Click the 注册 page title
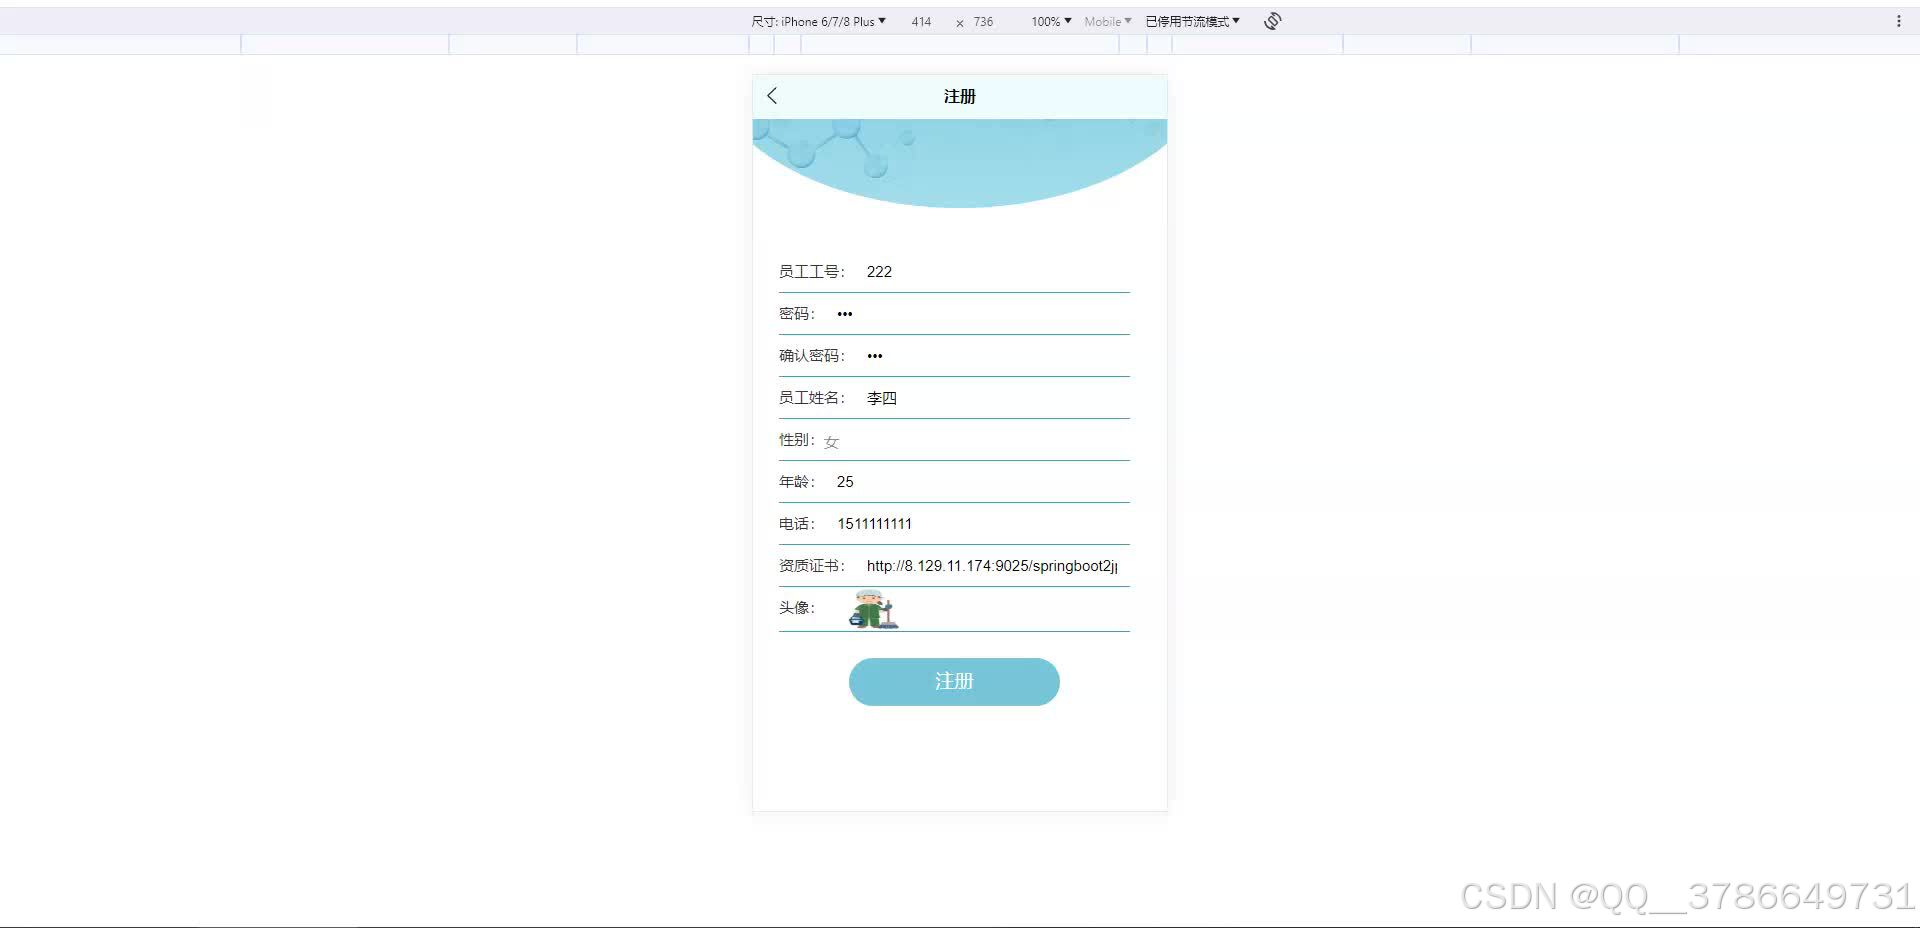This screenshot has height=928, width=1920. point(959,96)
